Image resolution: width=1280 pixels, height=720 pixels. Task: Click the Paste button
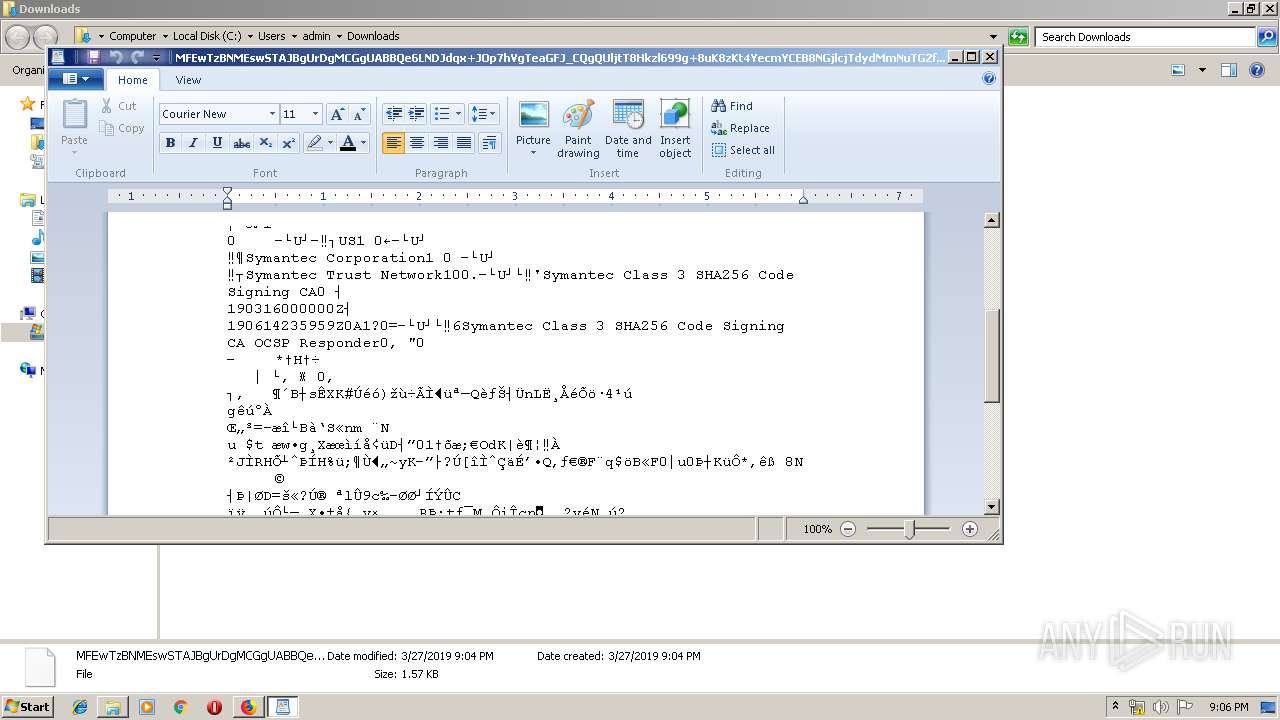pyautogui.click(x=74, y=122)
